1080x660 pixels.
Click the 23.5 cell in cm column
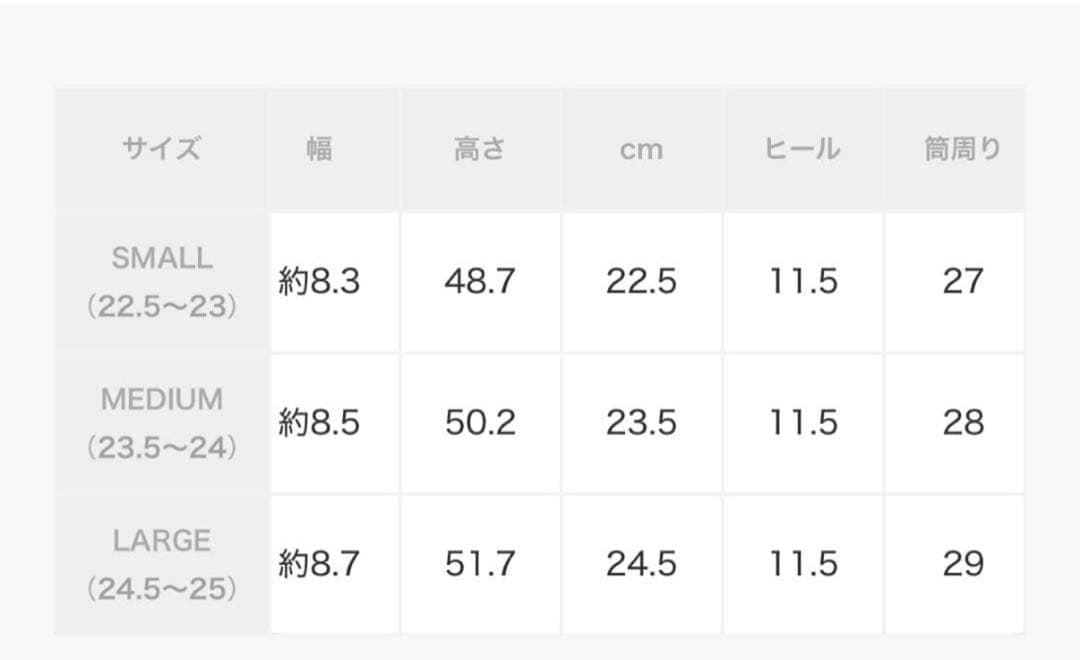[641, 423]
